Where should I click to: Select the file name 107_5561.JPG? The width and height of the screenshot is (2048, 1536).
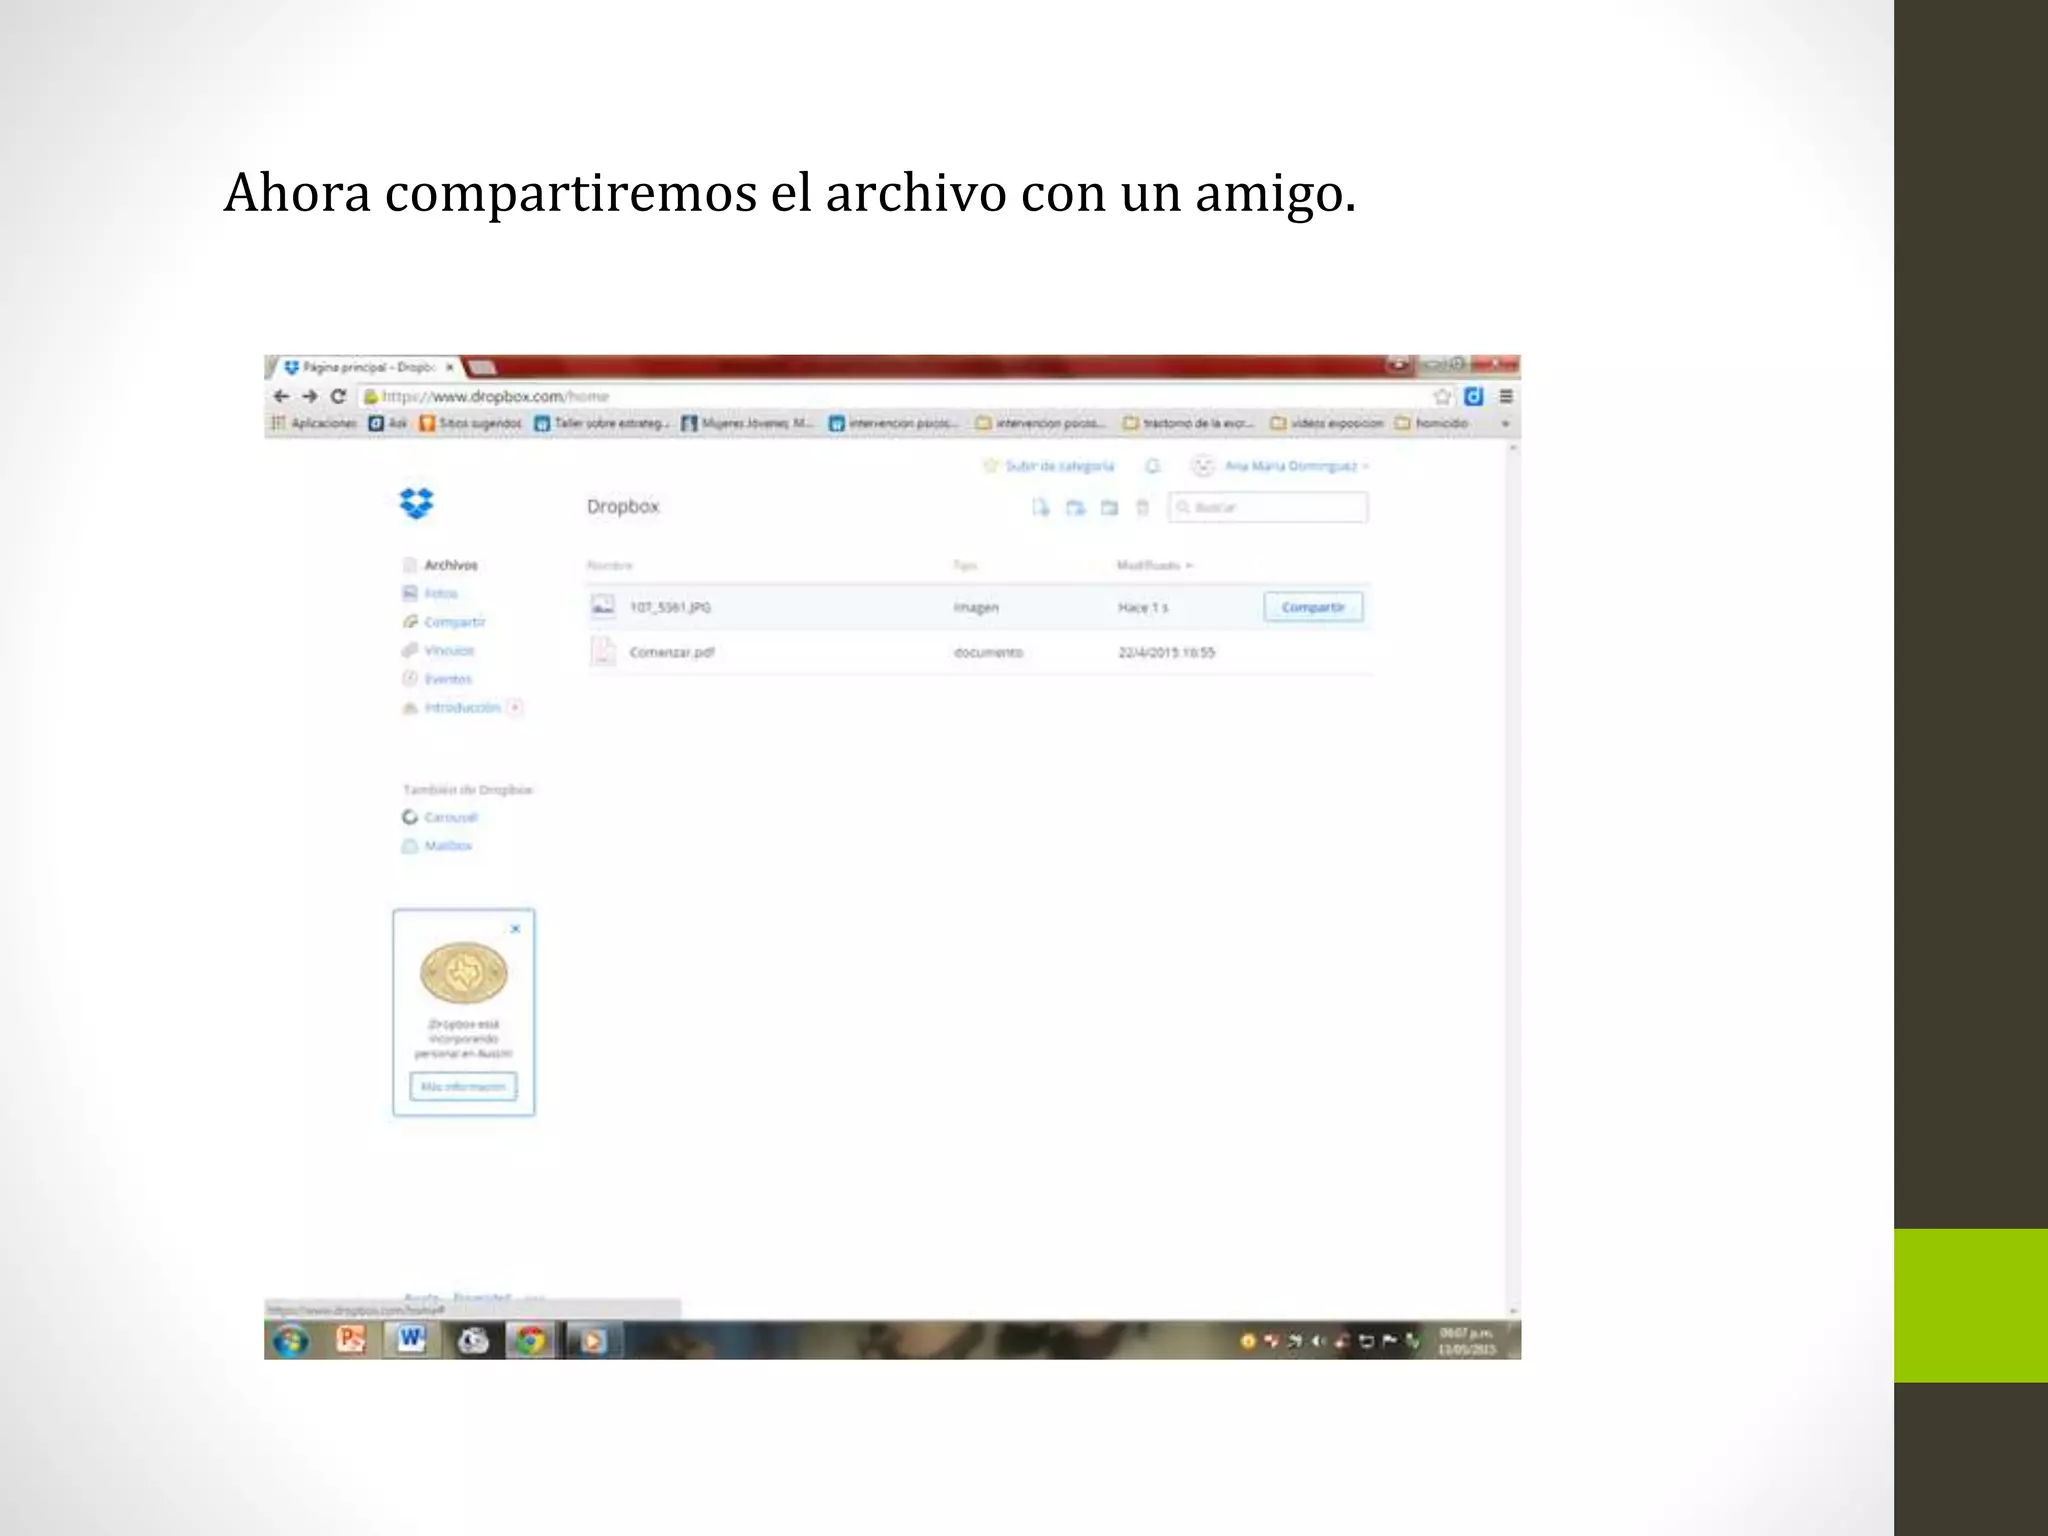coord(670,607)
